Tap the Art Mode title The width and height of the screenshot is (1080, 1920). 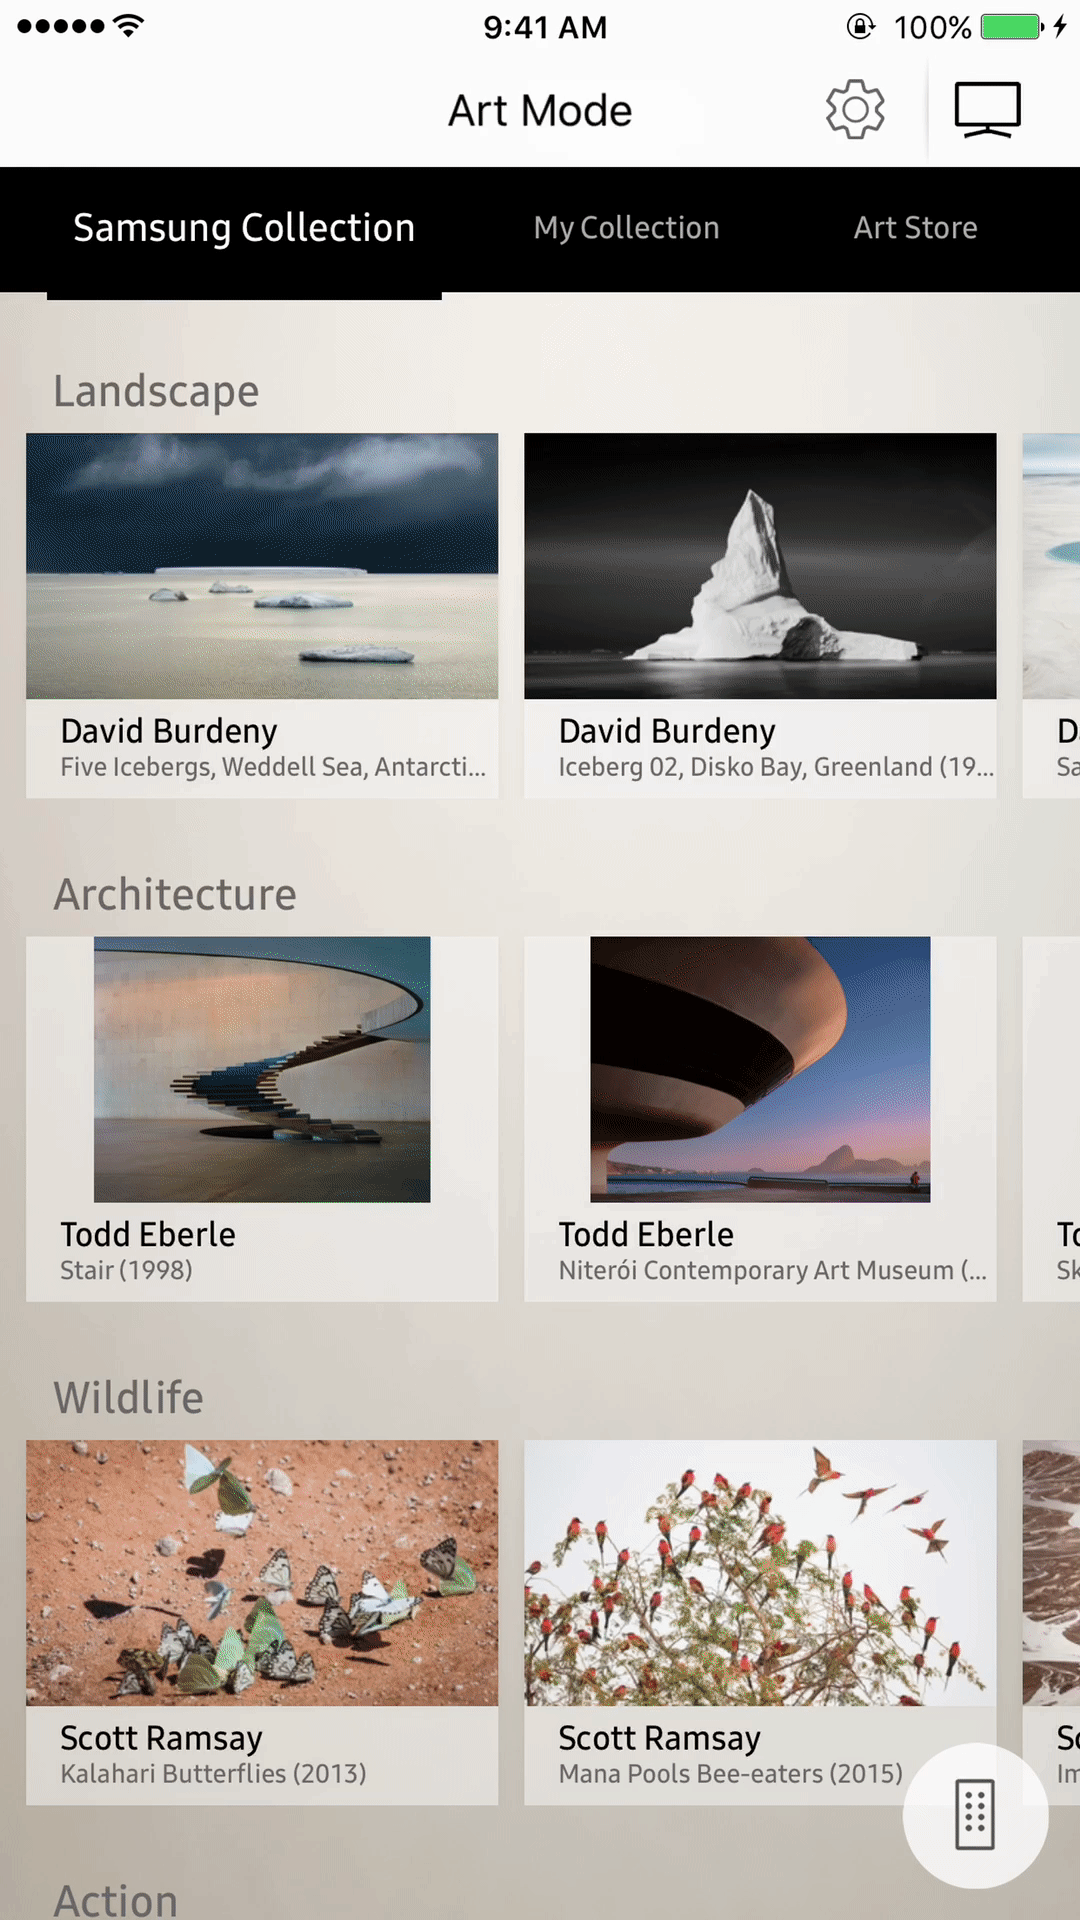click(540, 110)
